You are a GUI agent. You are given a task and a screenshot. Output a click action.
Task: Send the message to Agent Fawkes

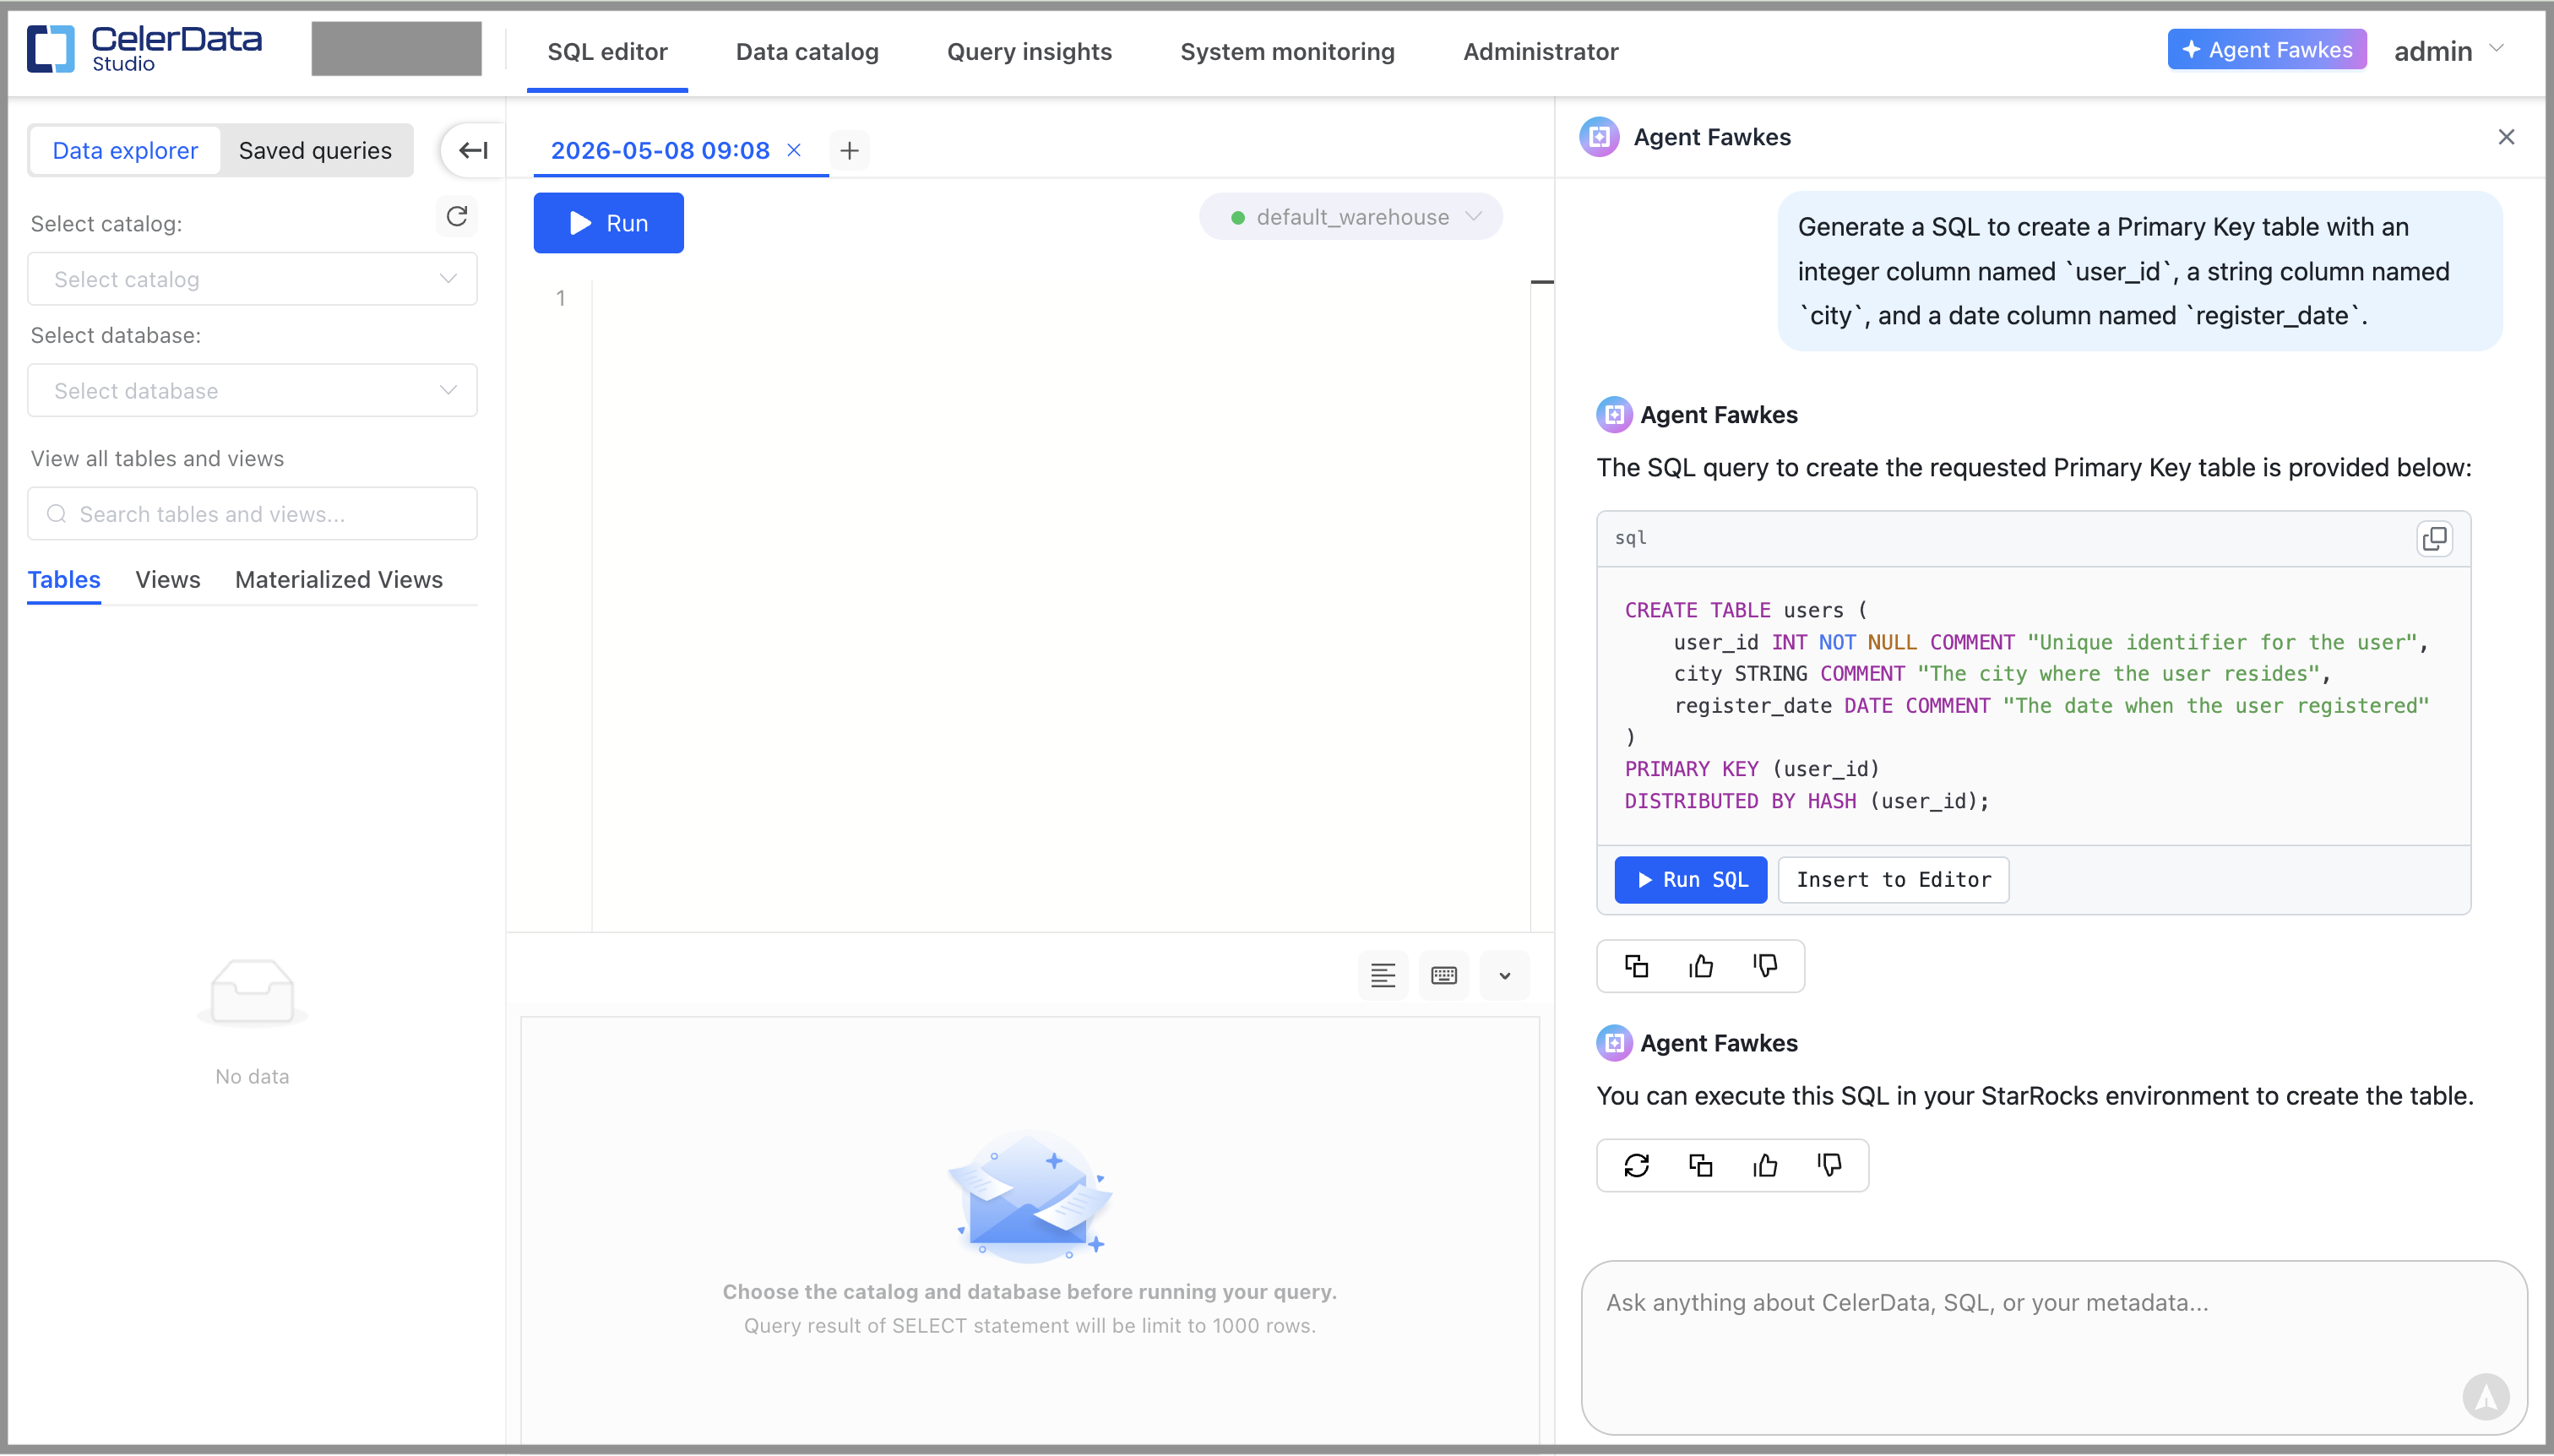click(x=2486, y=1396)
